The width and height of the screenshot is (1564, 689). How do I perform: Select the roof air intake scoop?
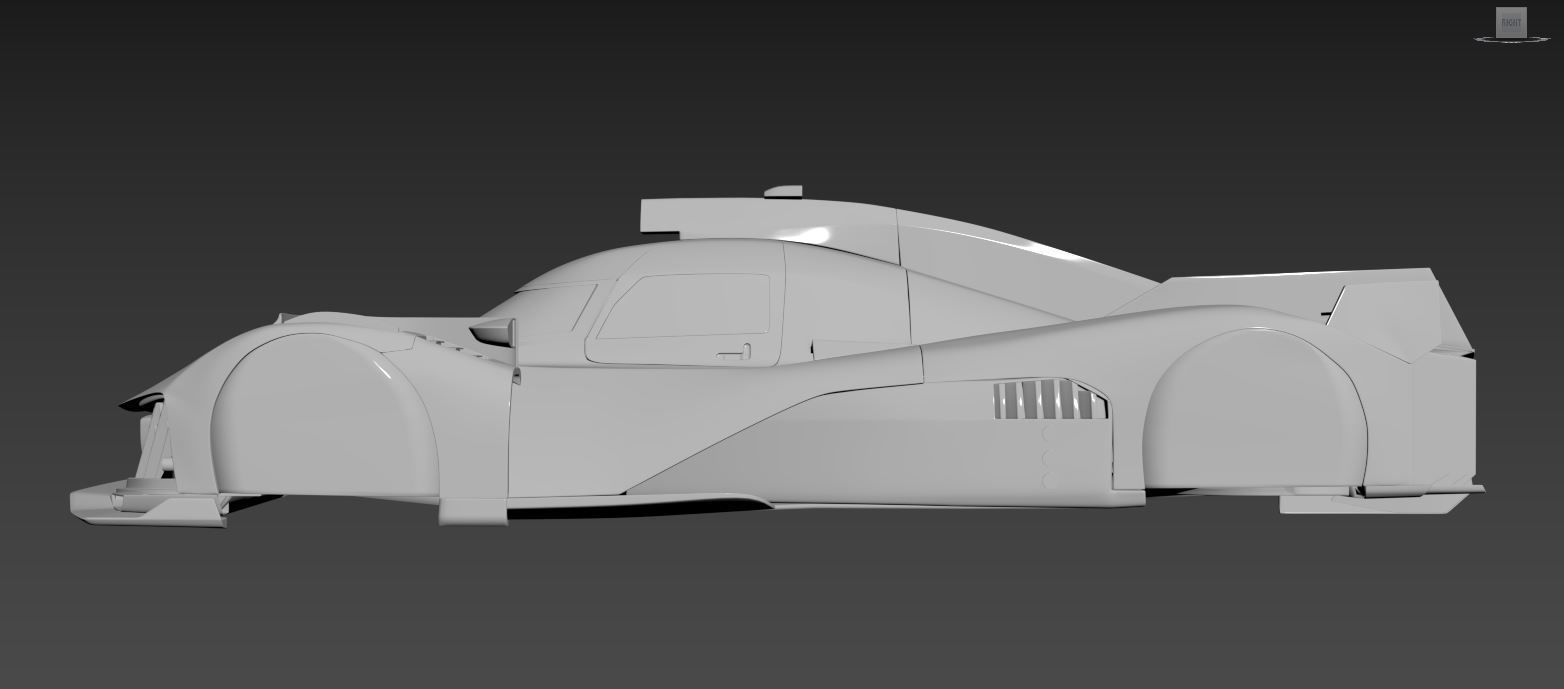click(x=768, y=230)
